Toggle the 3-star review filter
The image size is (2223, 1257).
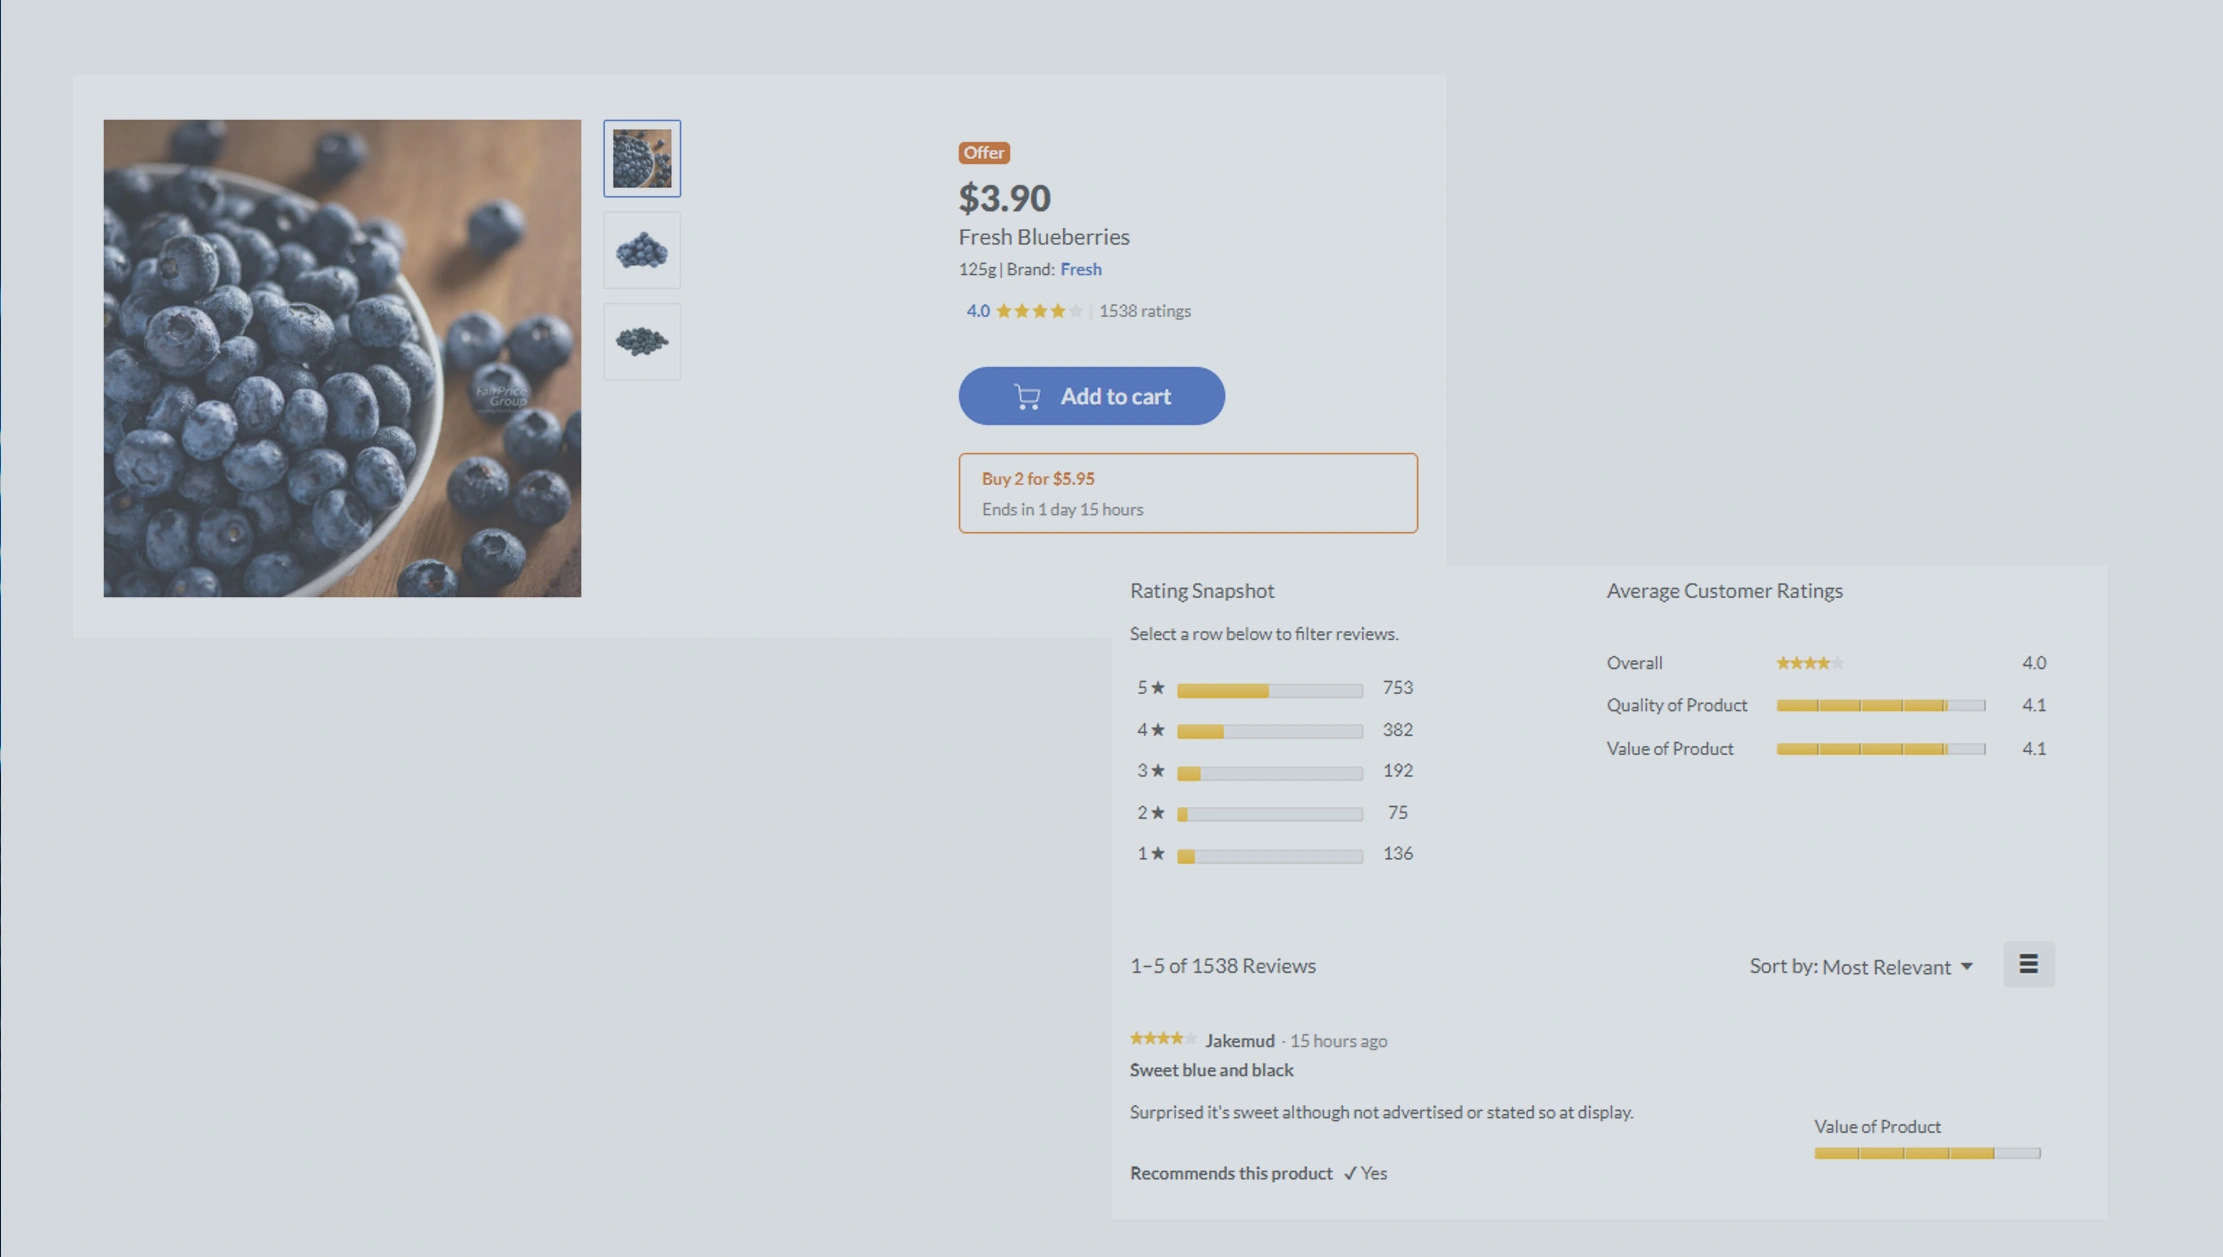click(1268, 772)
